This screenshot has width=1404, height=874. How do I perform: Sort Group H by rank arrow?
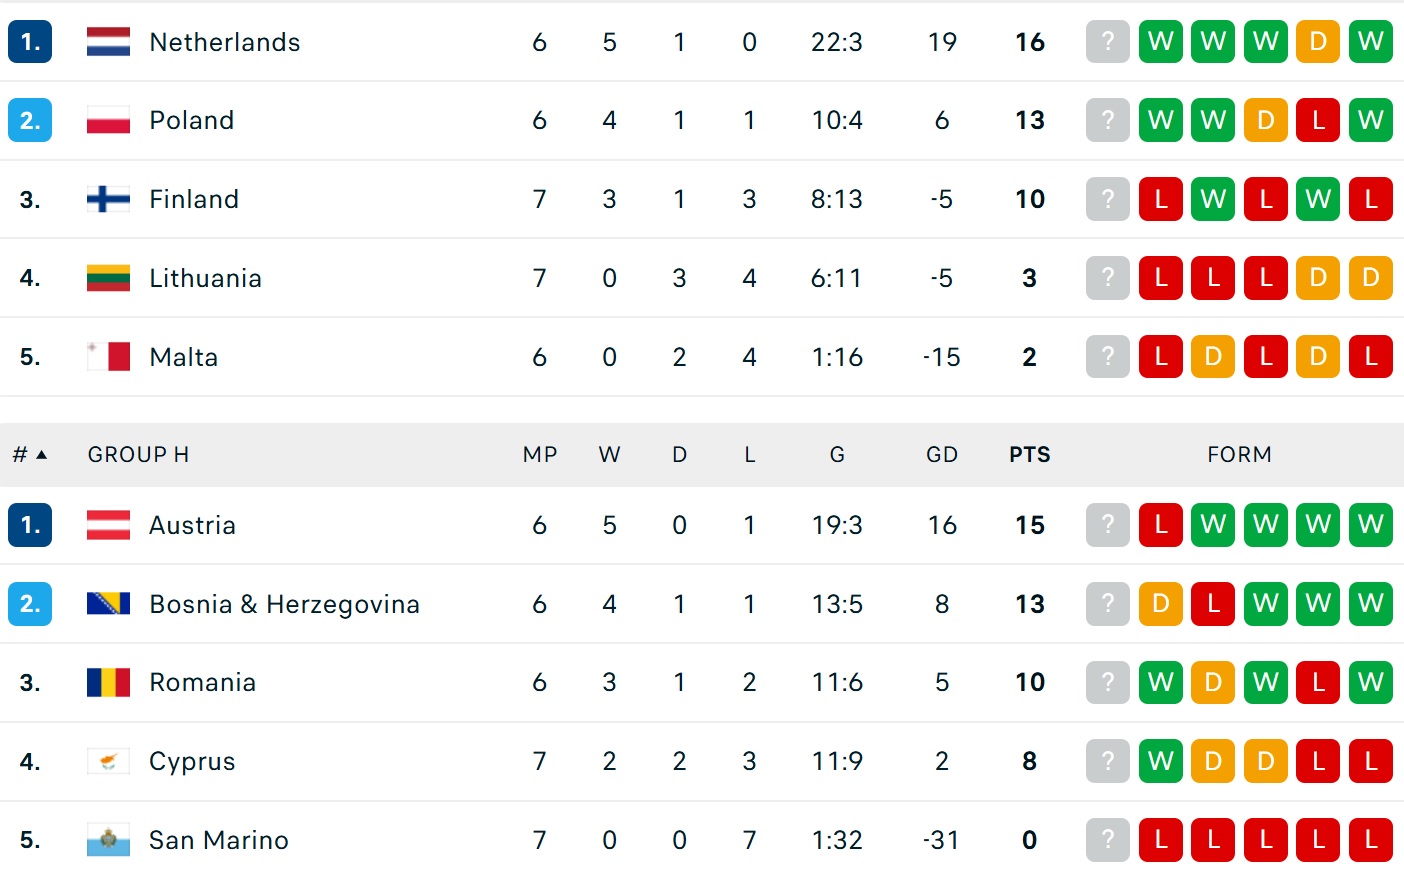tap(41, 455)
